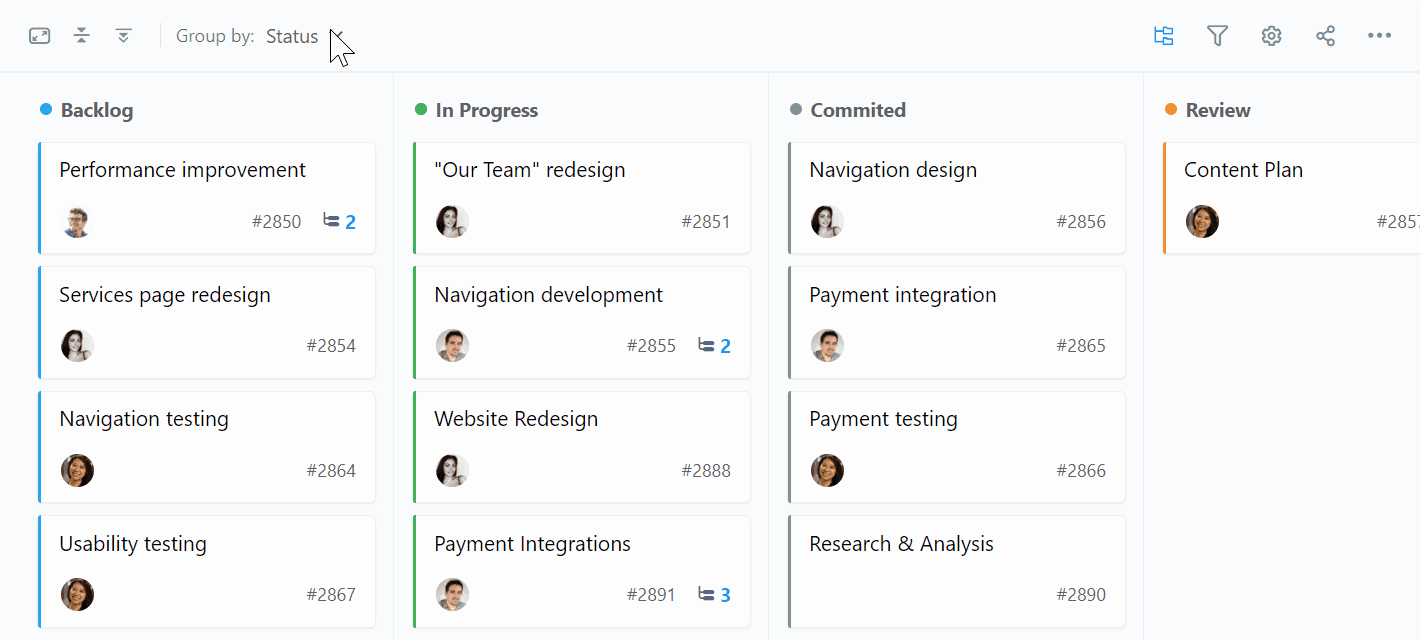Open the Research & Analysis card
Screen dimensions: 1420x640
coord(957,571)
